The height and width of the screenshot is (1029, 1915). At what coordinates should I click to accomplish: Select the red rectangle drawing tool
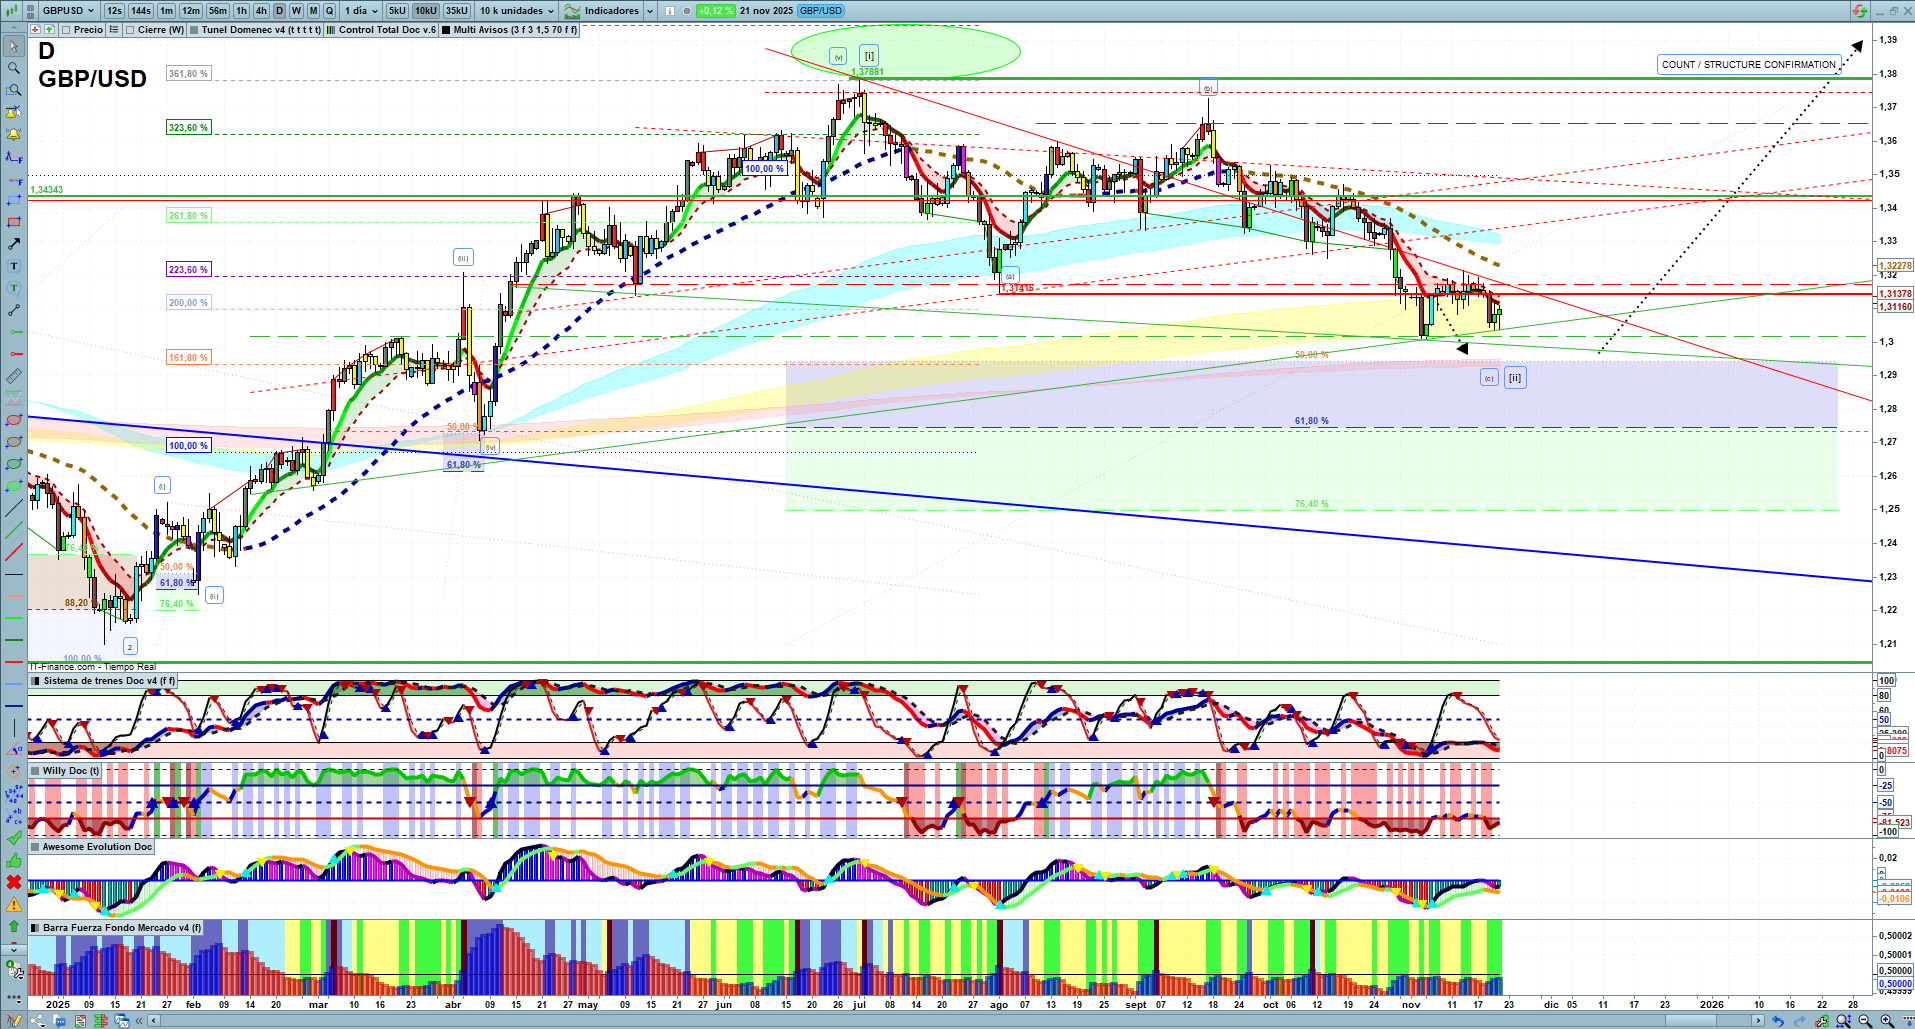(x=14, y=222)
